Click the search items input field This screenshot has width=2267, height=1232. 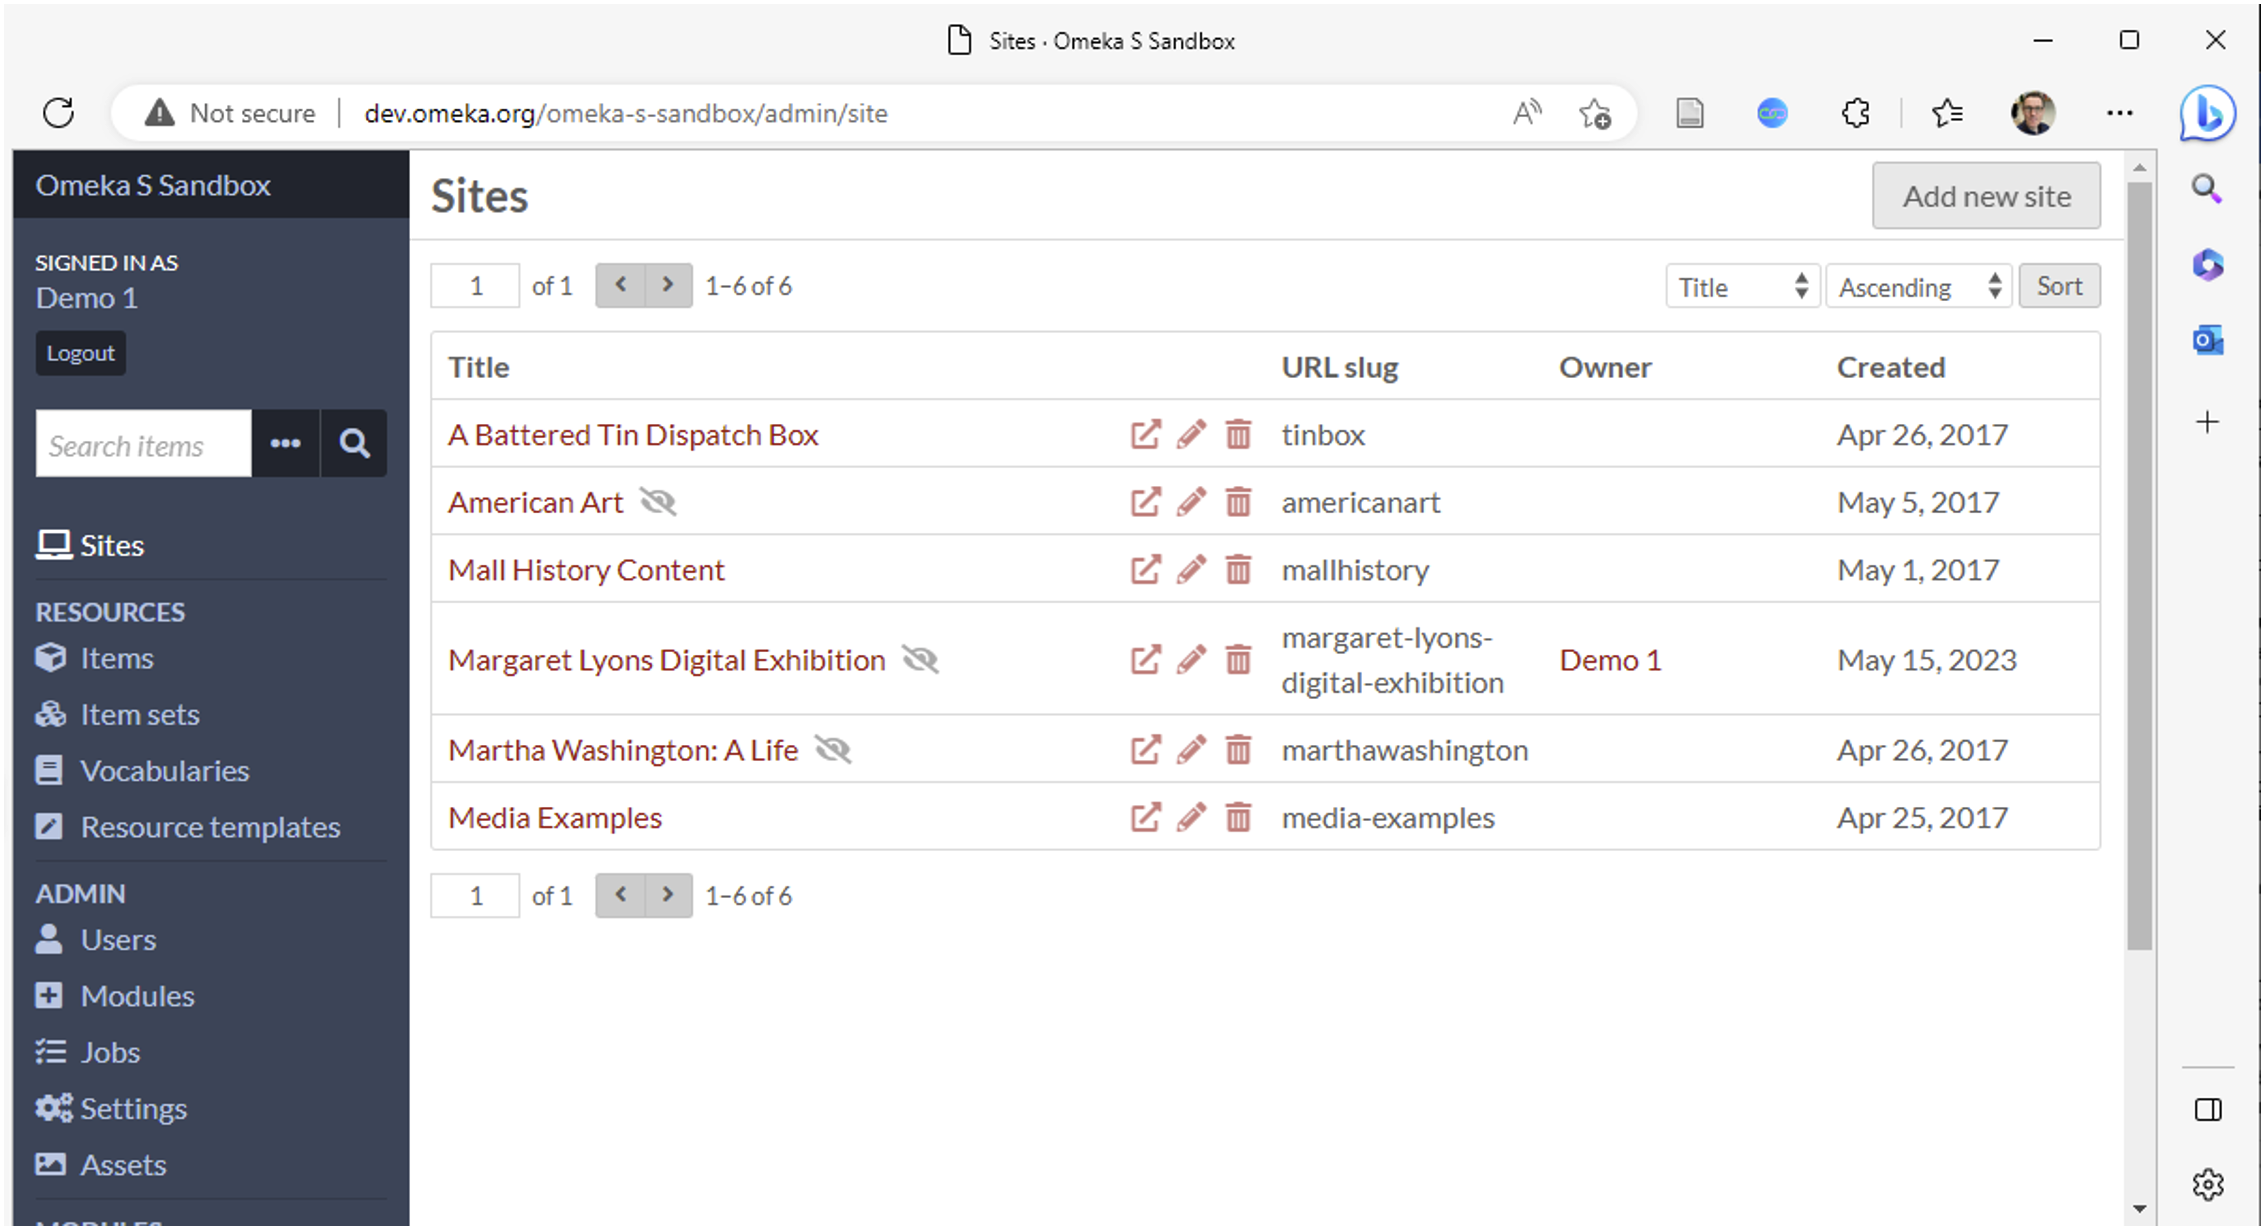click(x=141, y=445)
